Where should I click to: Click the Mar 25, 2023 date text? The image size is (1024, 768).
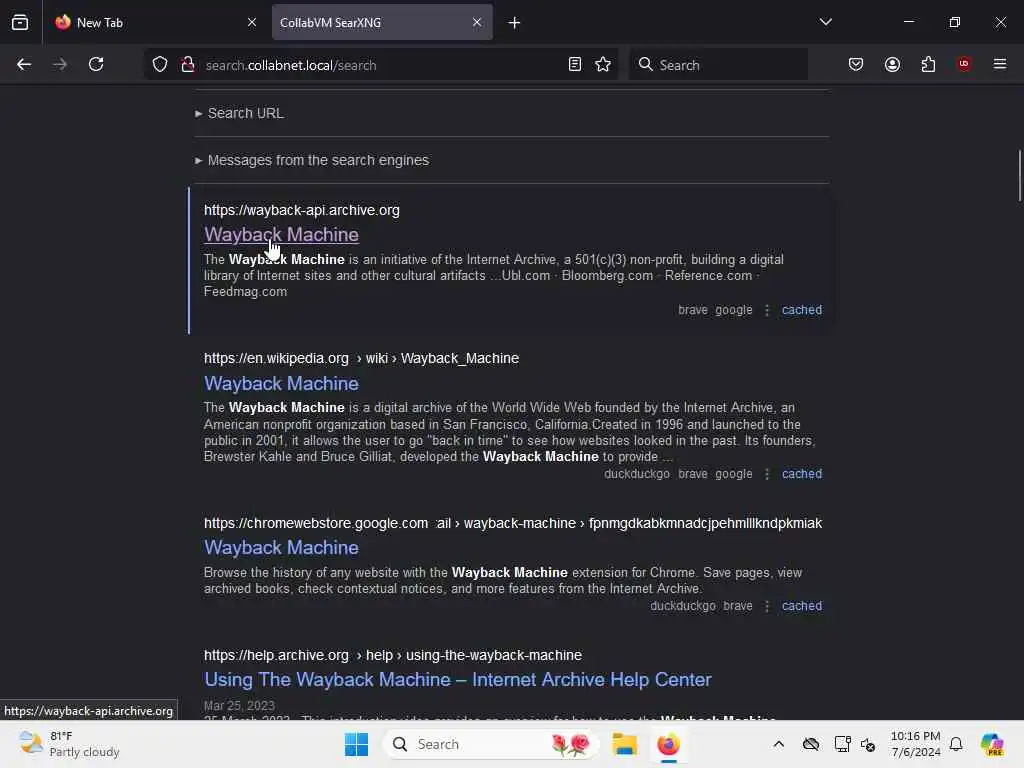point(239,705)
